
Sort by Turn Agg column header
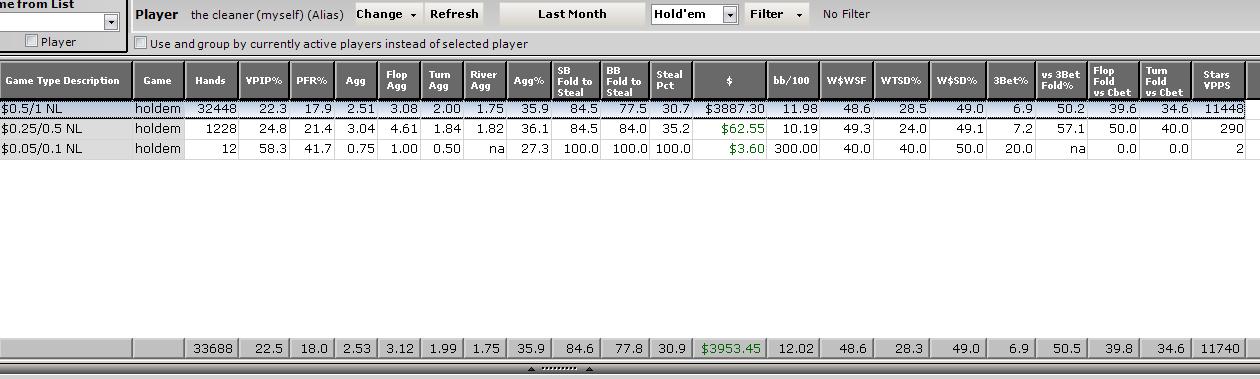[442, 80]
